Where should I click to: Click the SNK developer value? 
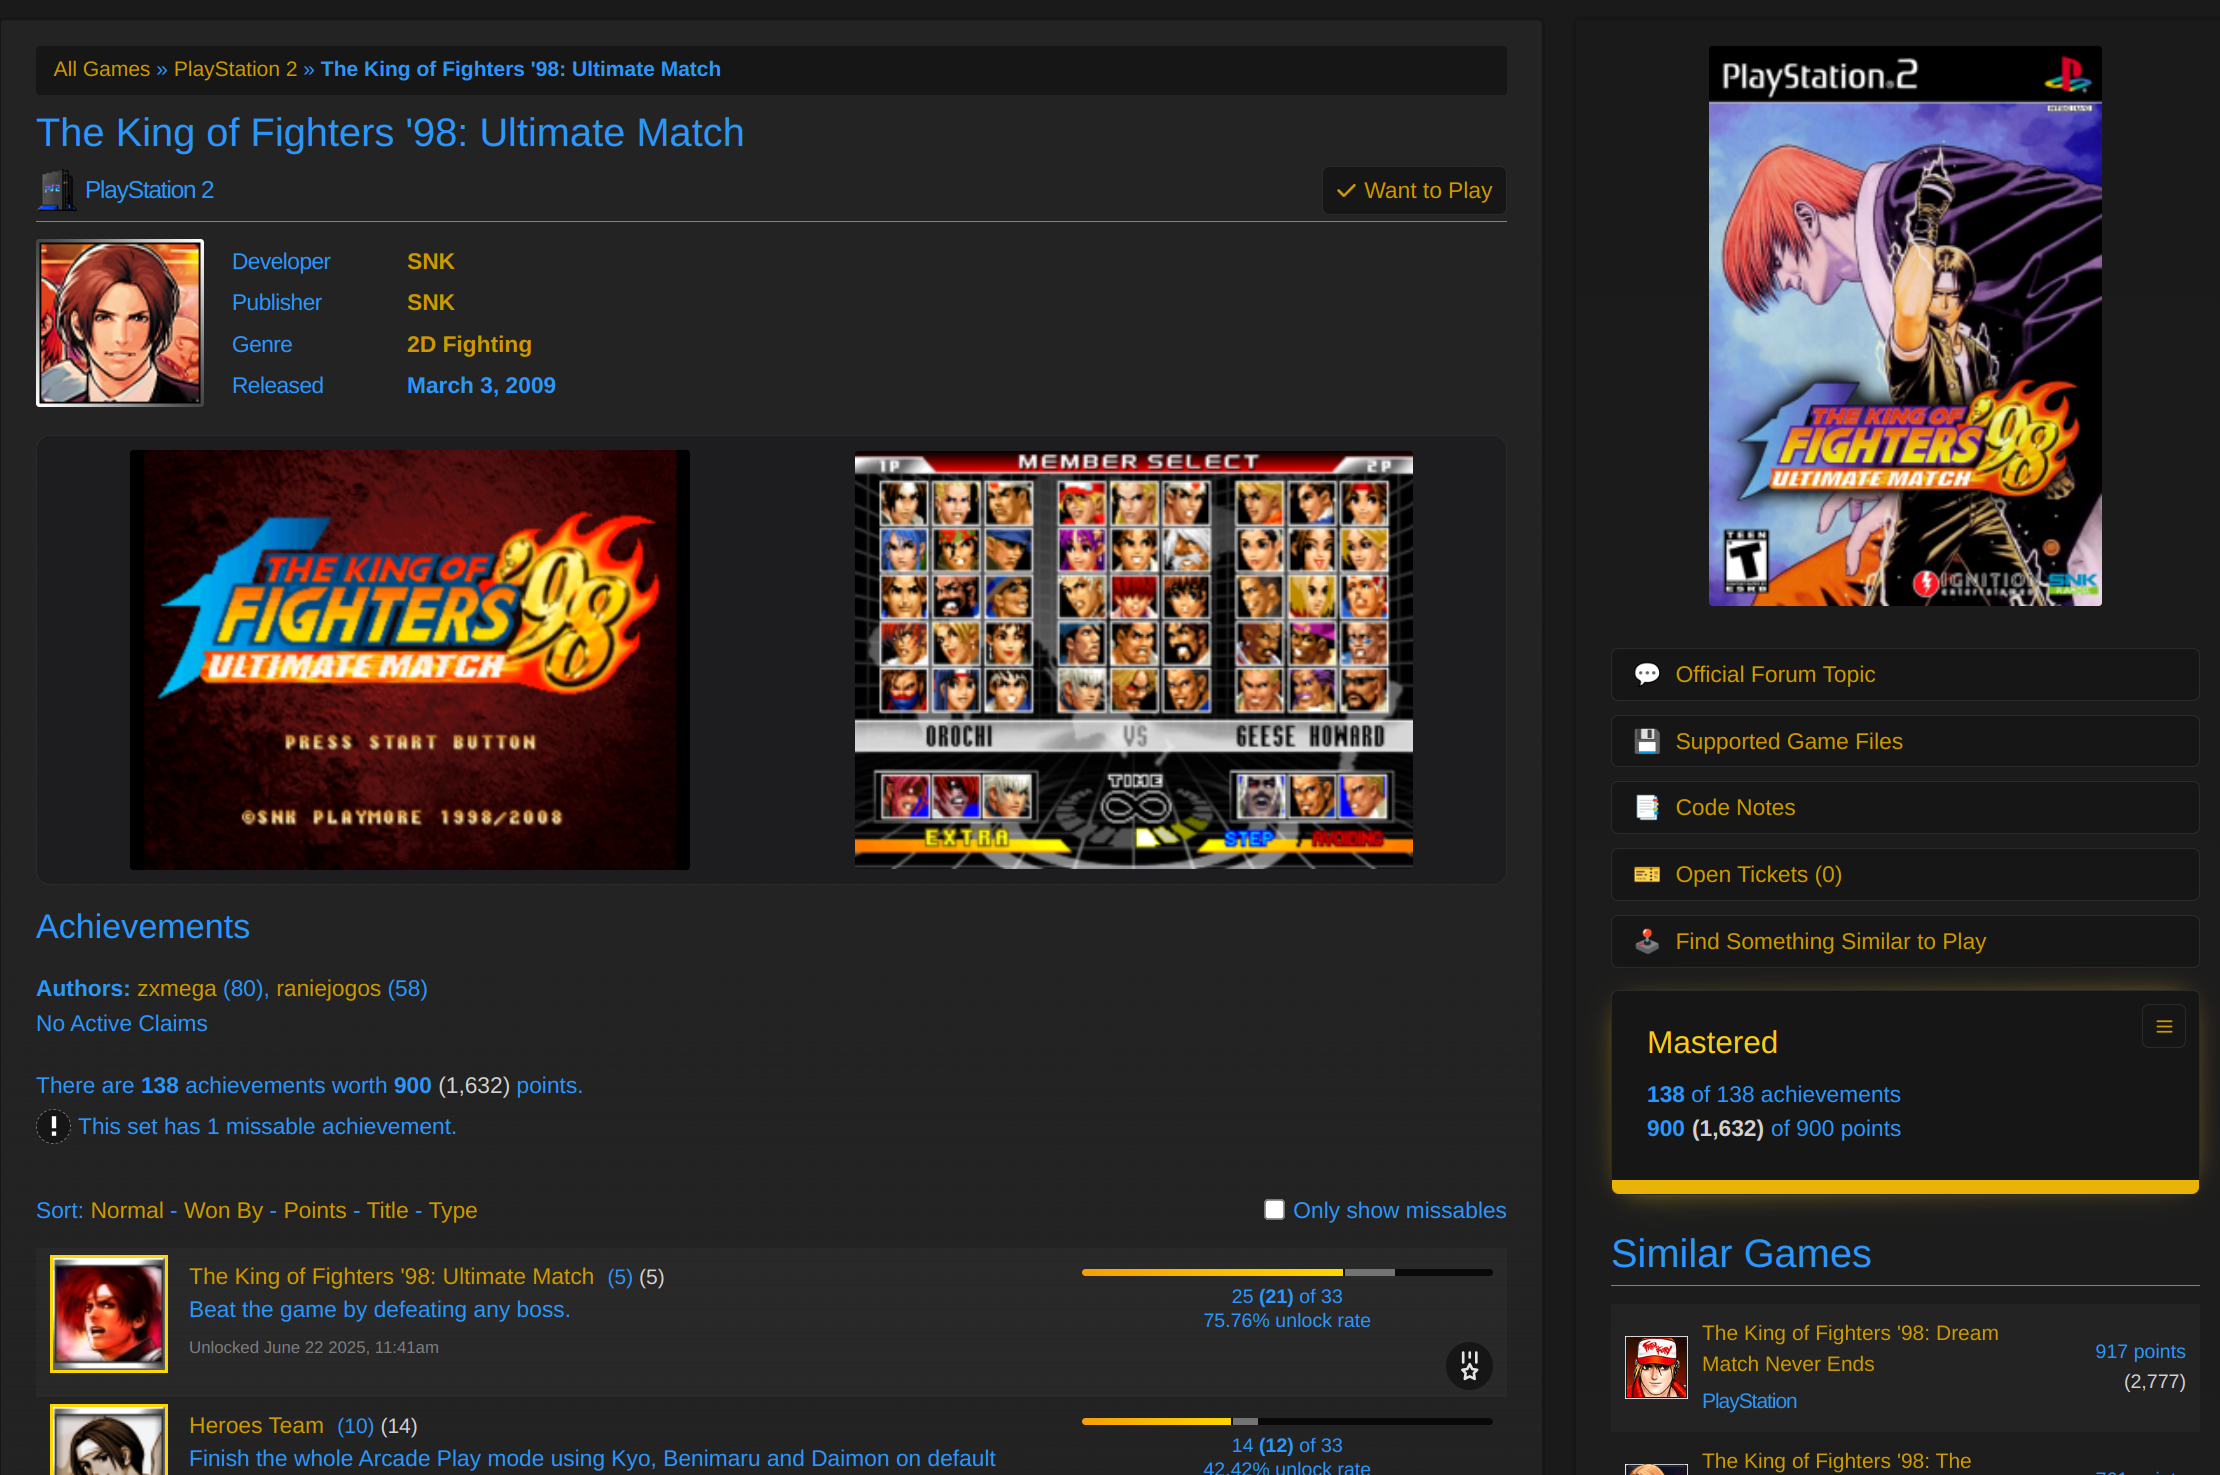coord(430,261)
